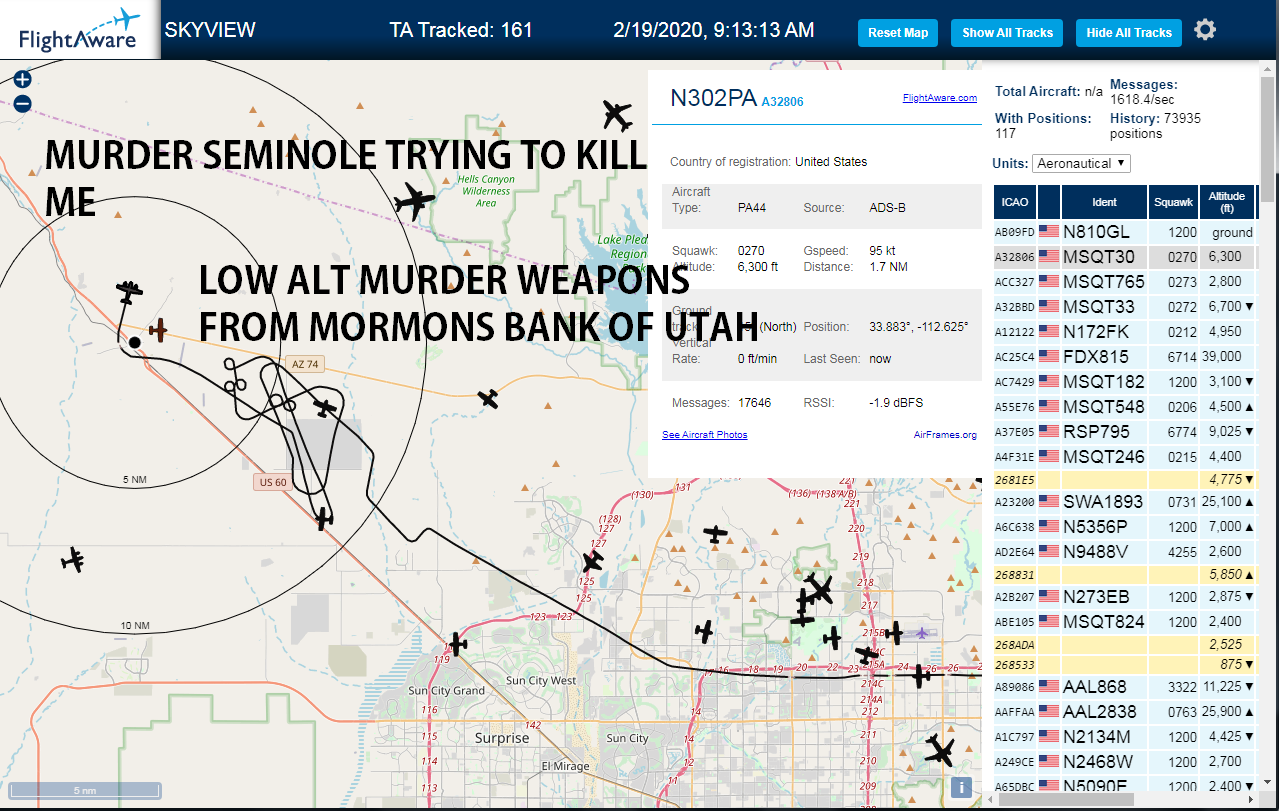Image resolution: width=1279 pixels, height=811 pixels.
Task: Click the Reset Map button
Action: coord(898,33)
